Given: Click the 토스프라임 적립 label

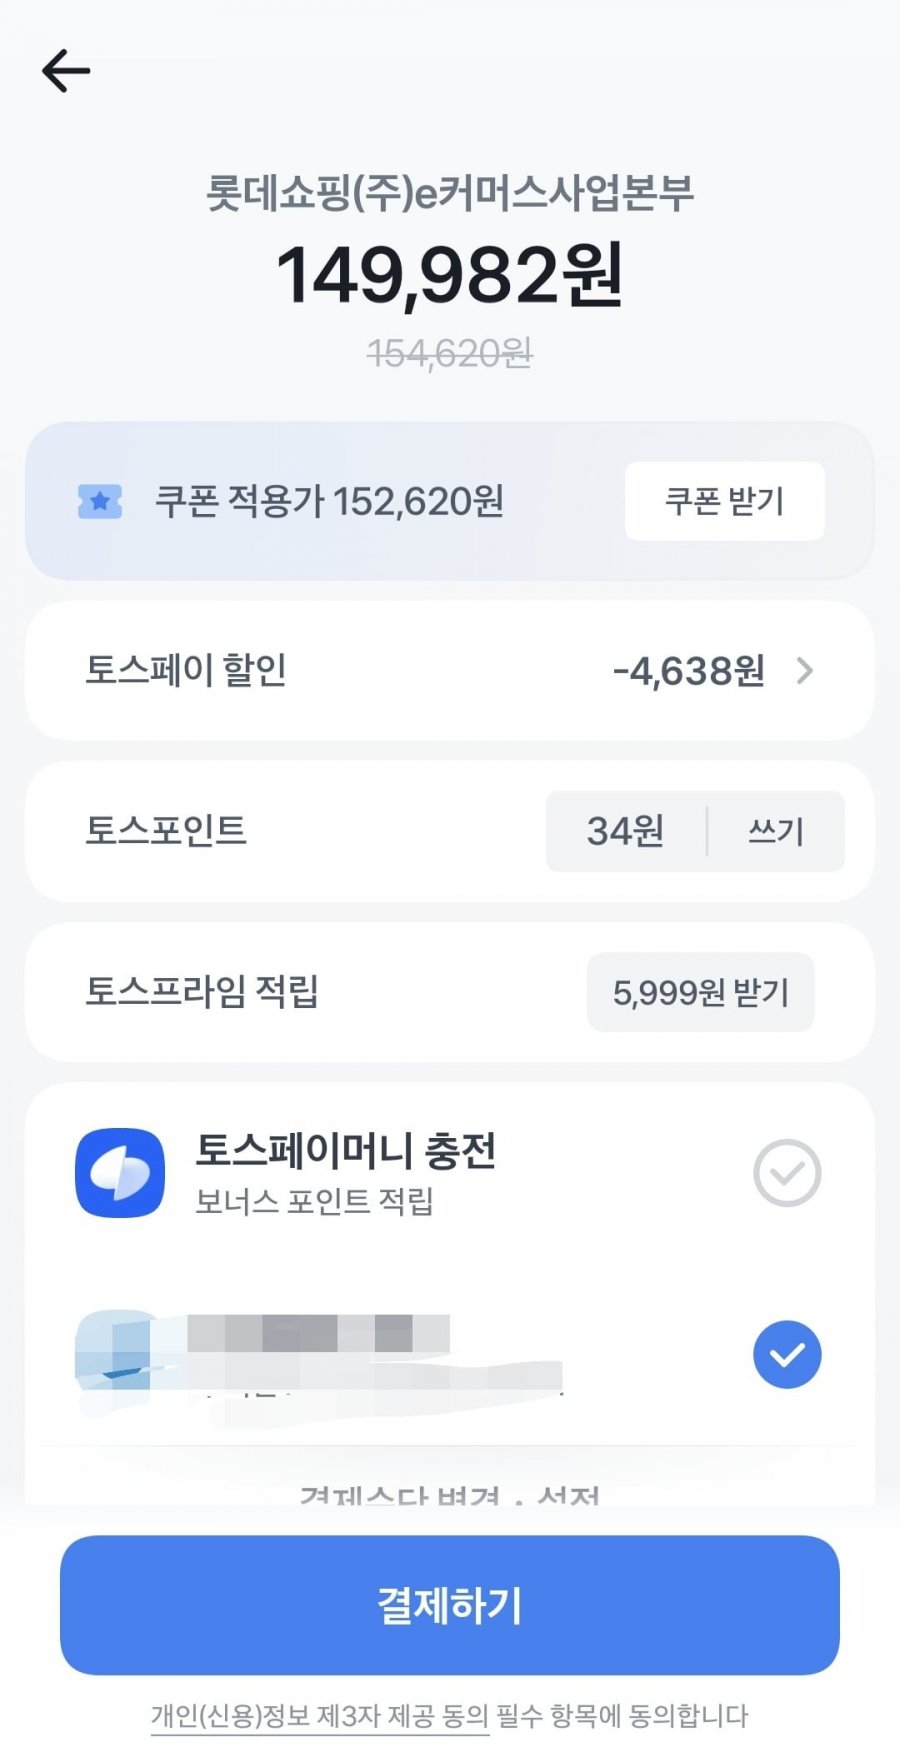Looking at the screenshot, I should (x=202, y=992).
